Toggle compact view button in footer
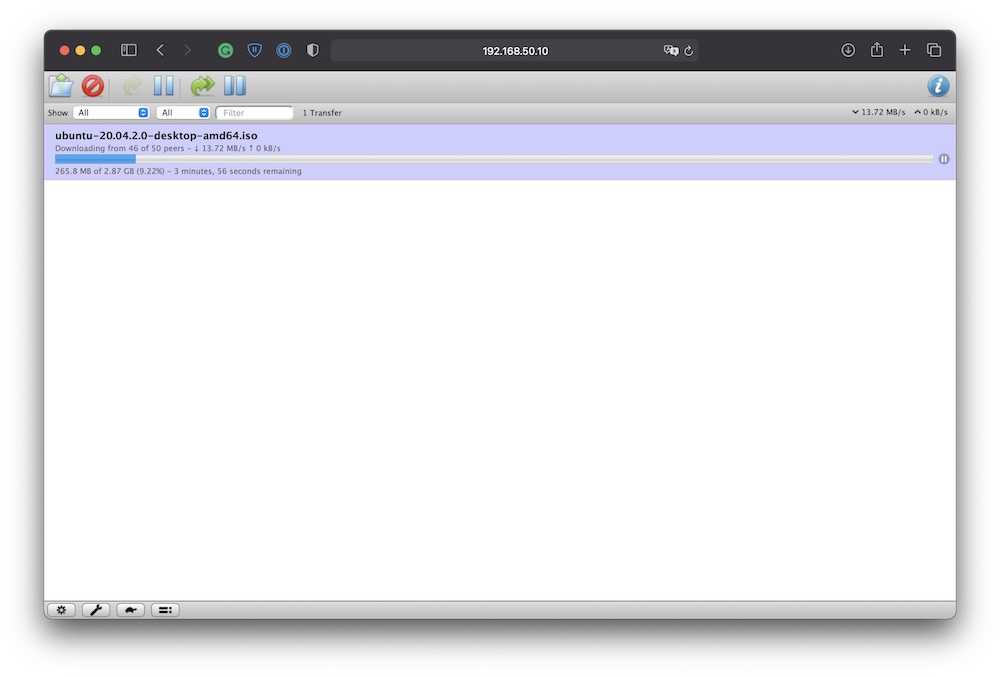 (165, 610)
